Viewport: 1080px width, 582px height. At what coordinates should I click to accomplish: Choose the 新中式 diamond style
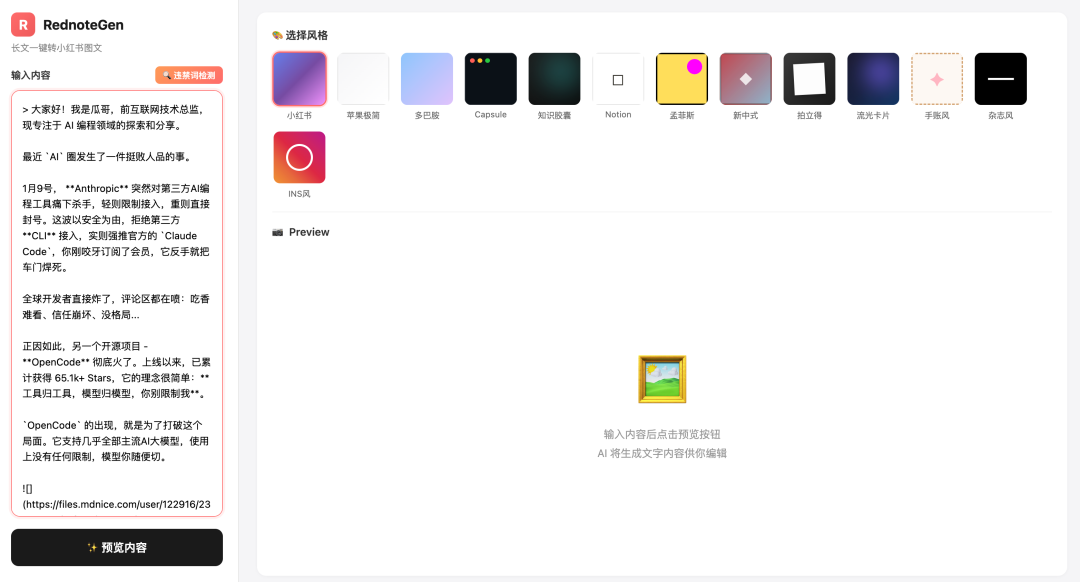point(745,79)
